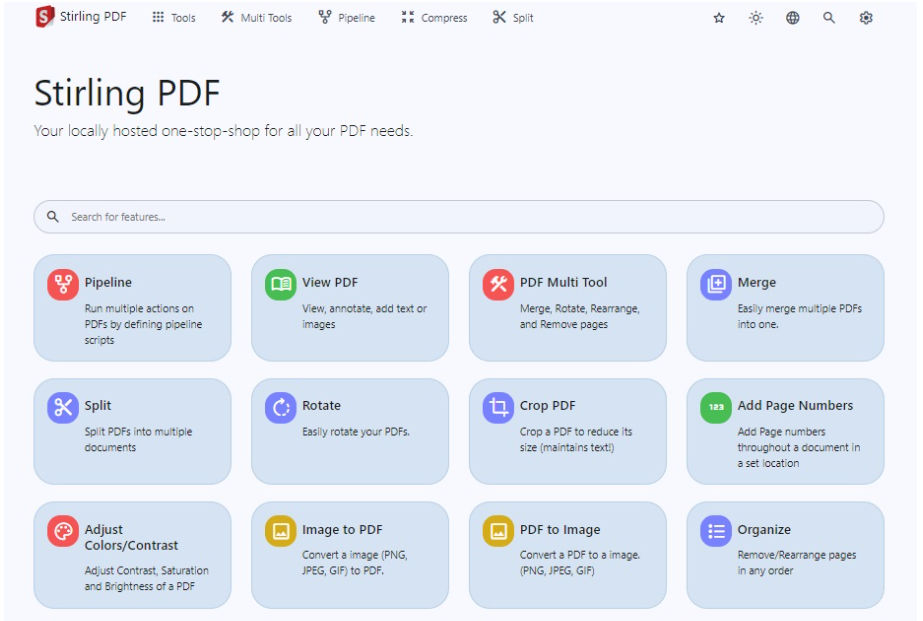Click the PDF to Image title
This screenshot has height=621, width=923.
560,530
